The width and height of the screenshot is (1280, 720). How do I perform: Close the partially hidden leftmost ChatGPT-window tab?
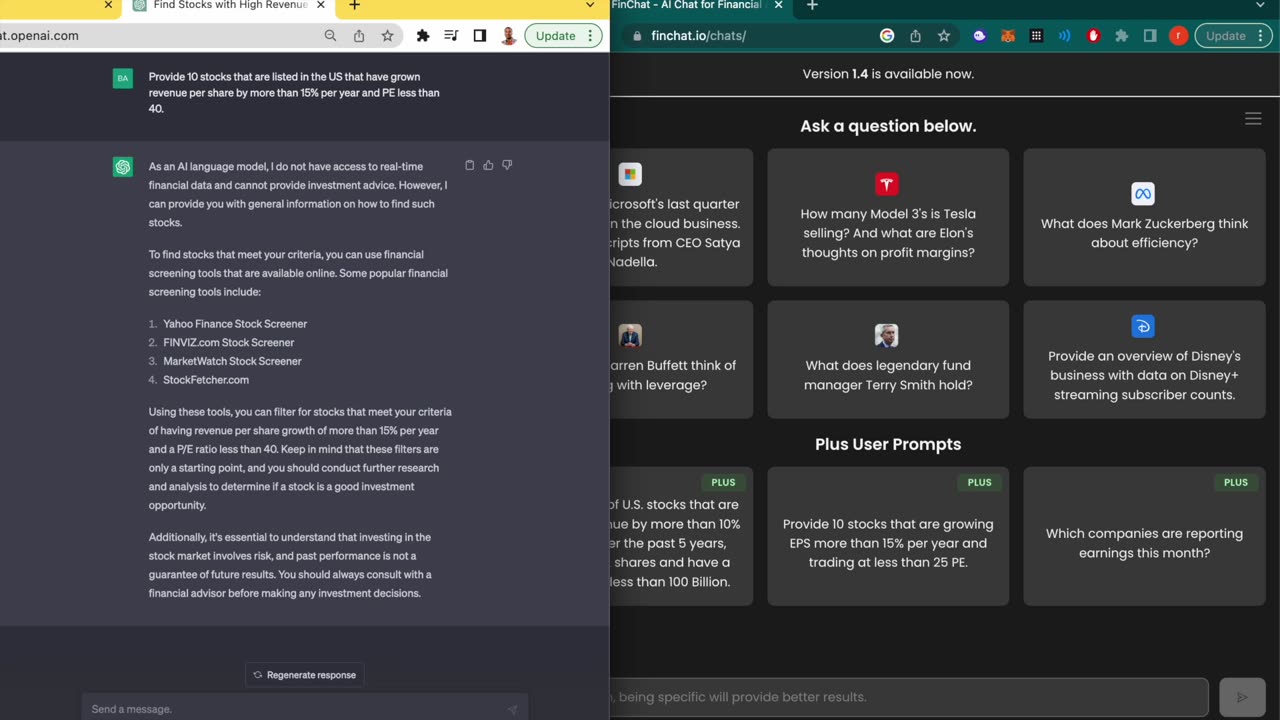click(108, 5)
